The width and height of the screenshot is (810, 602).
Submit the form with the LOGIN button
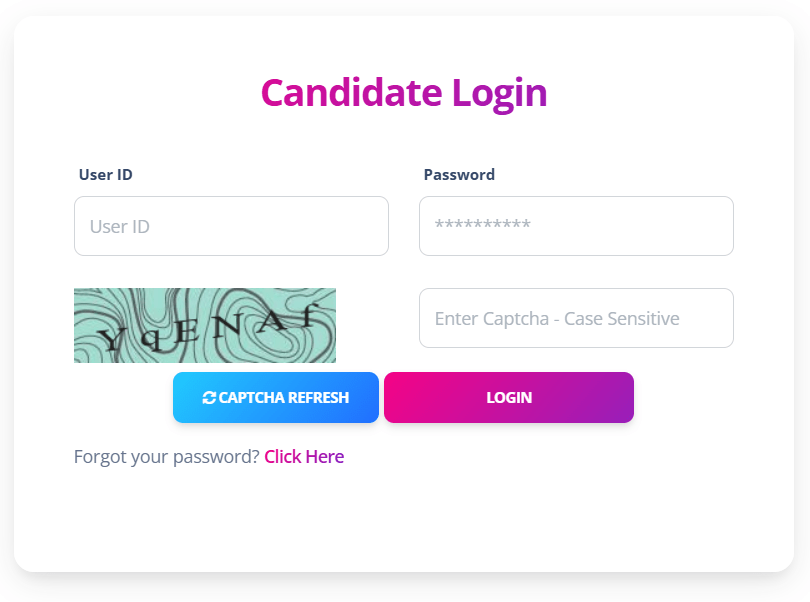[x=509, y=397]
